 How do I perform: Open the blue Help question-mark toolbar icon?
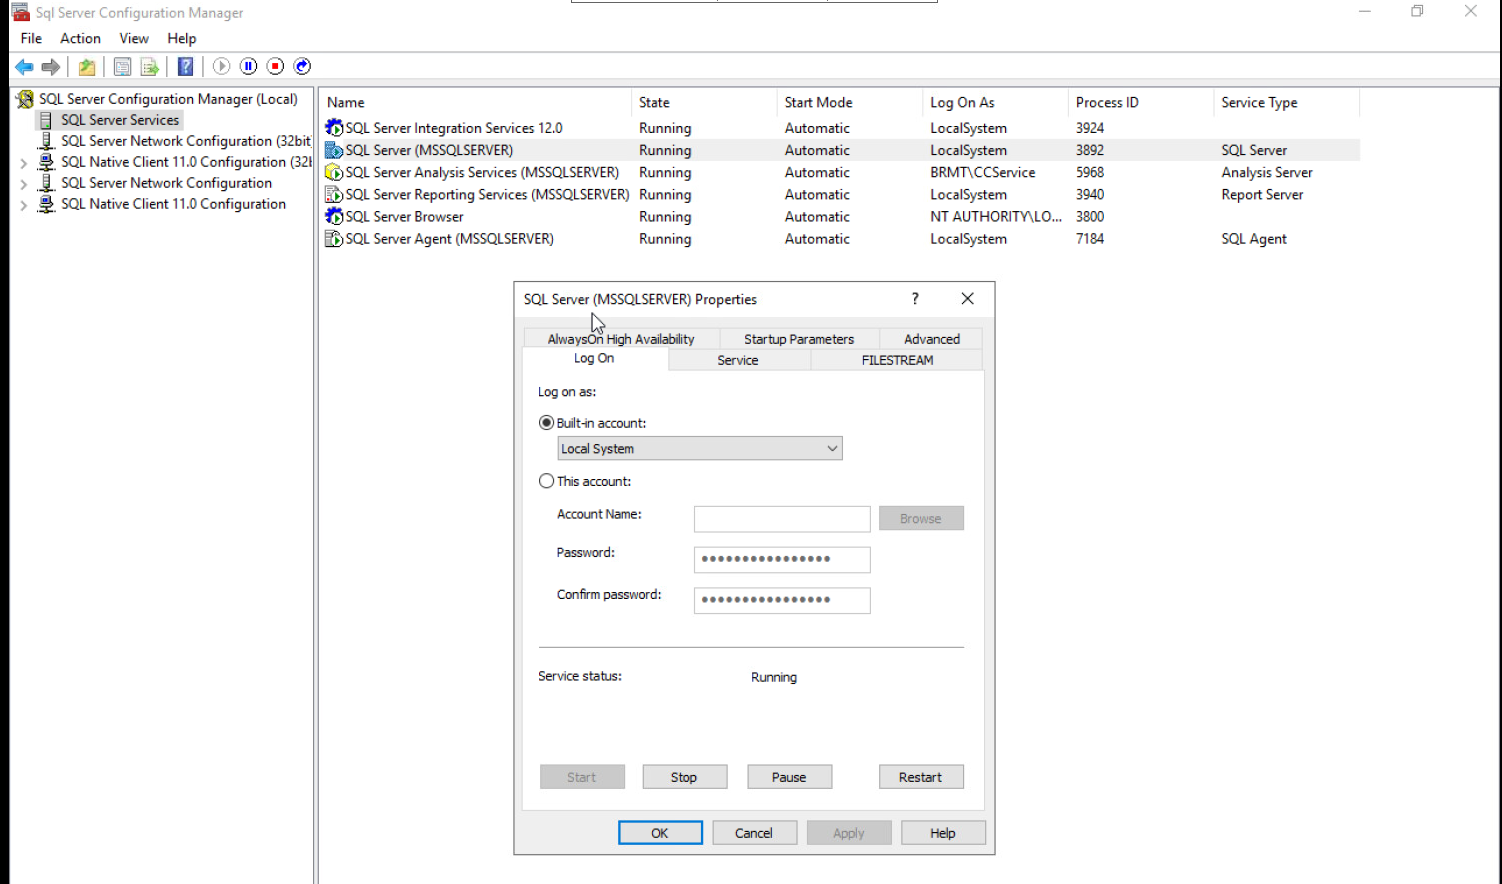click(x=185, y=67)
